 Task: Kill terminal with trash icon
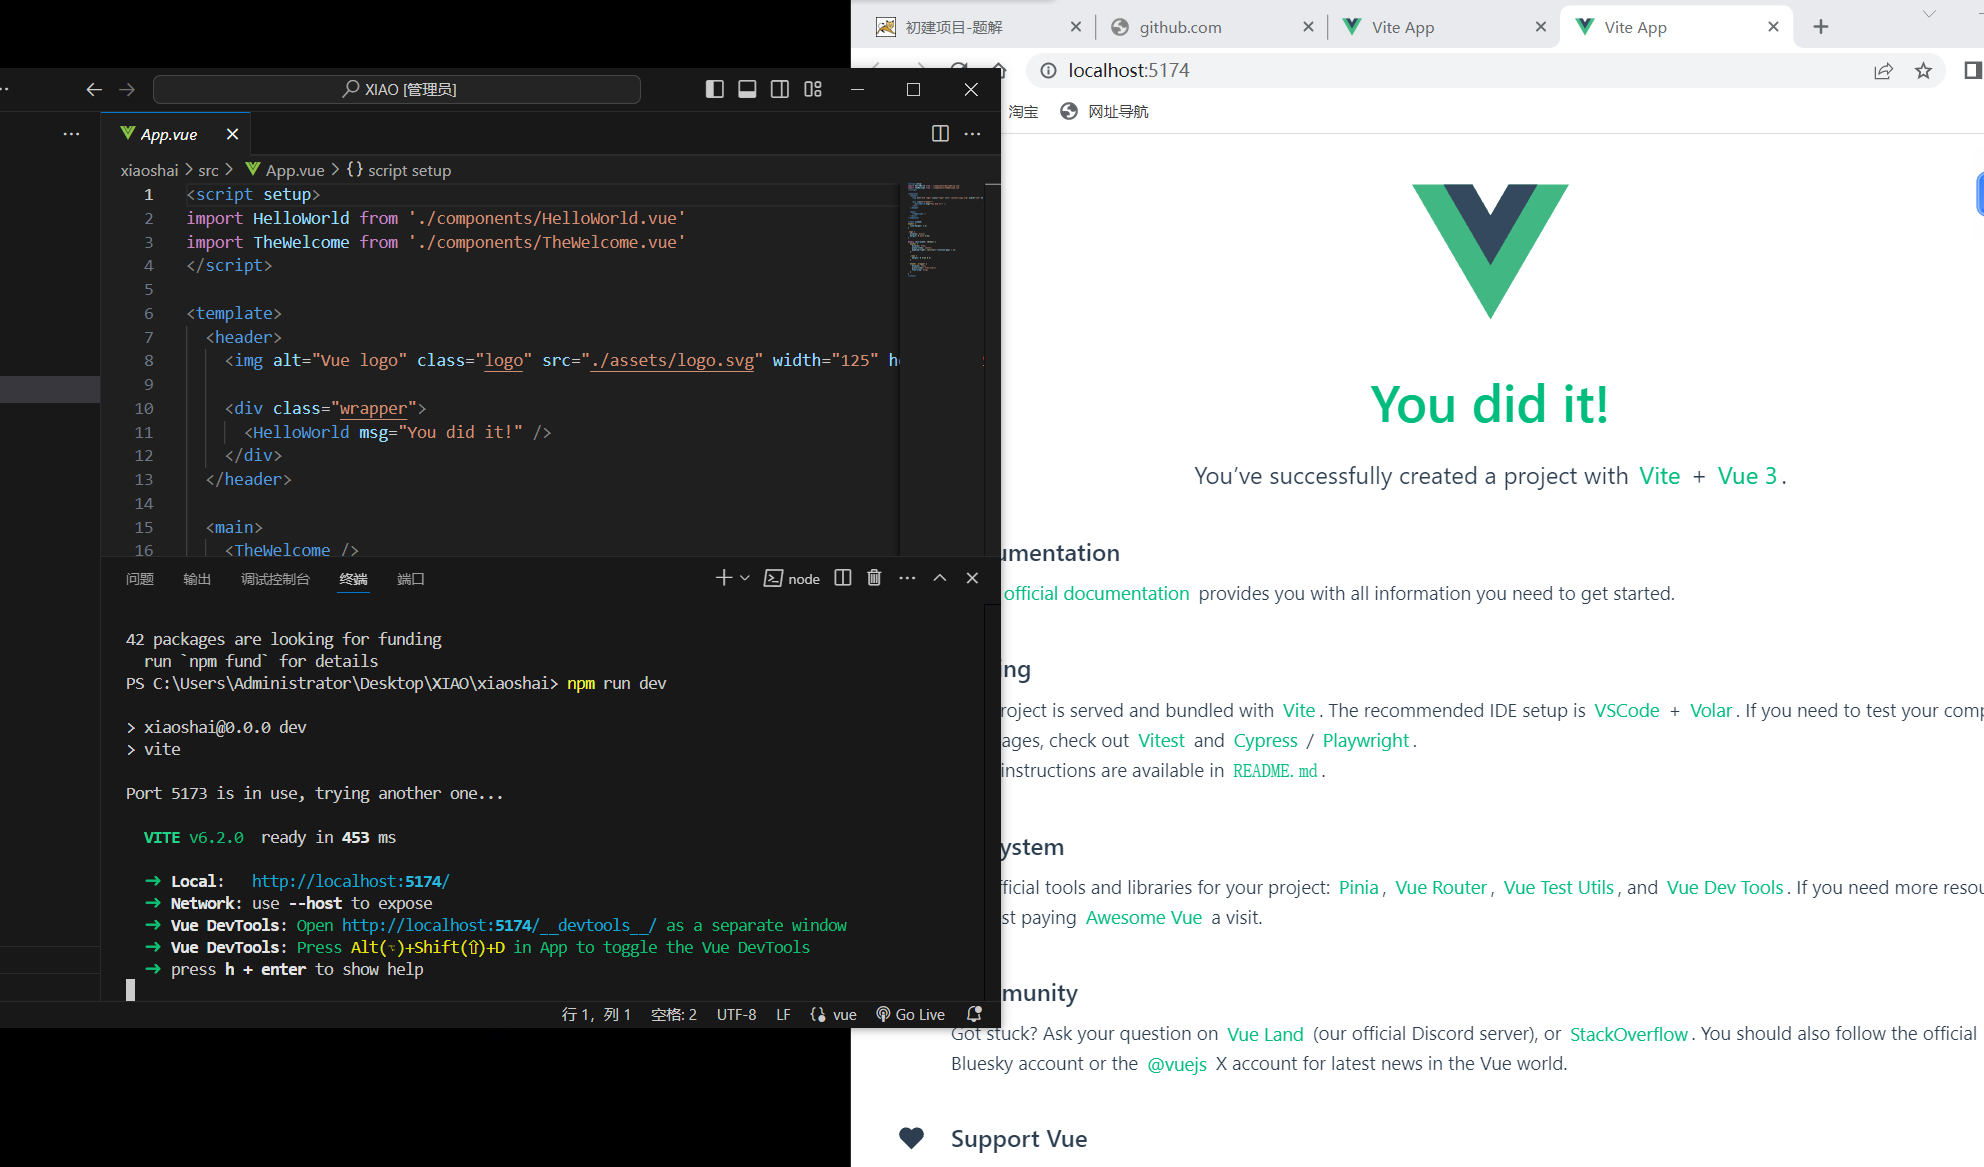[874, 578]
